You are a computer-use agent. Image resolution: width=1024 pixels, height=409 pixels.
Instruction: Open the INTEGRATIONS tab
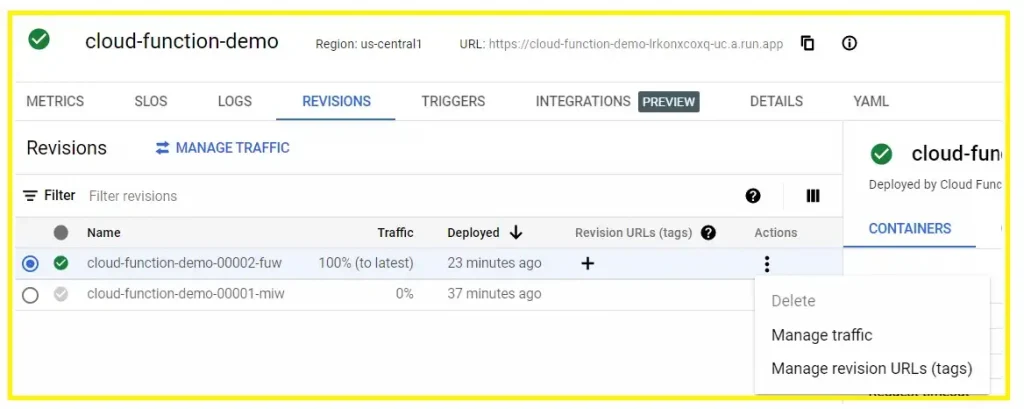tap(583, 101)
